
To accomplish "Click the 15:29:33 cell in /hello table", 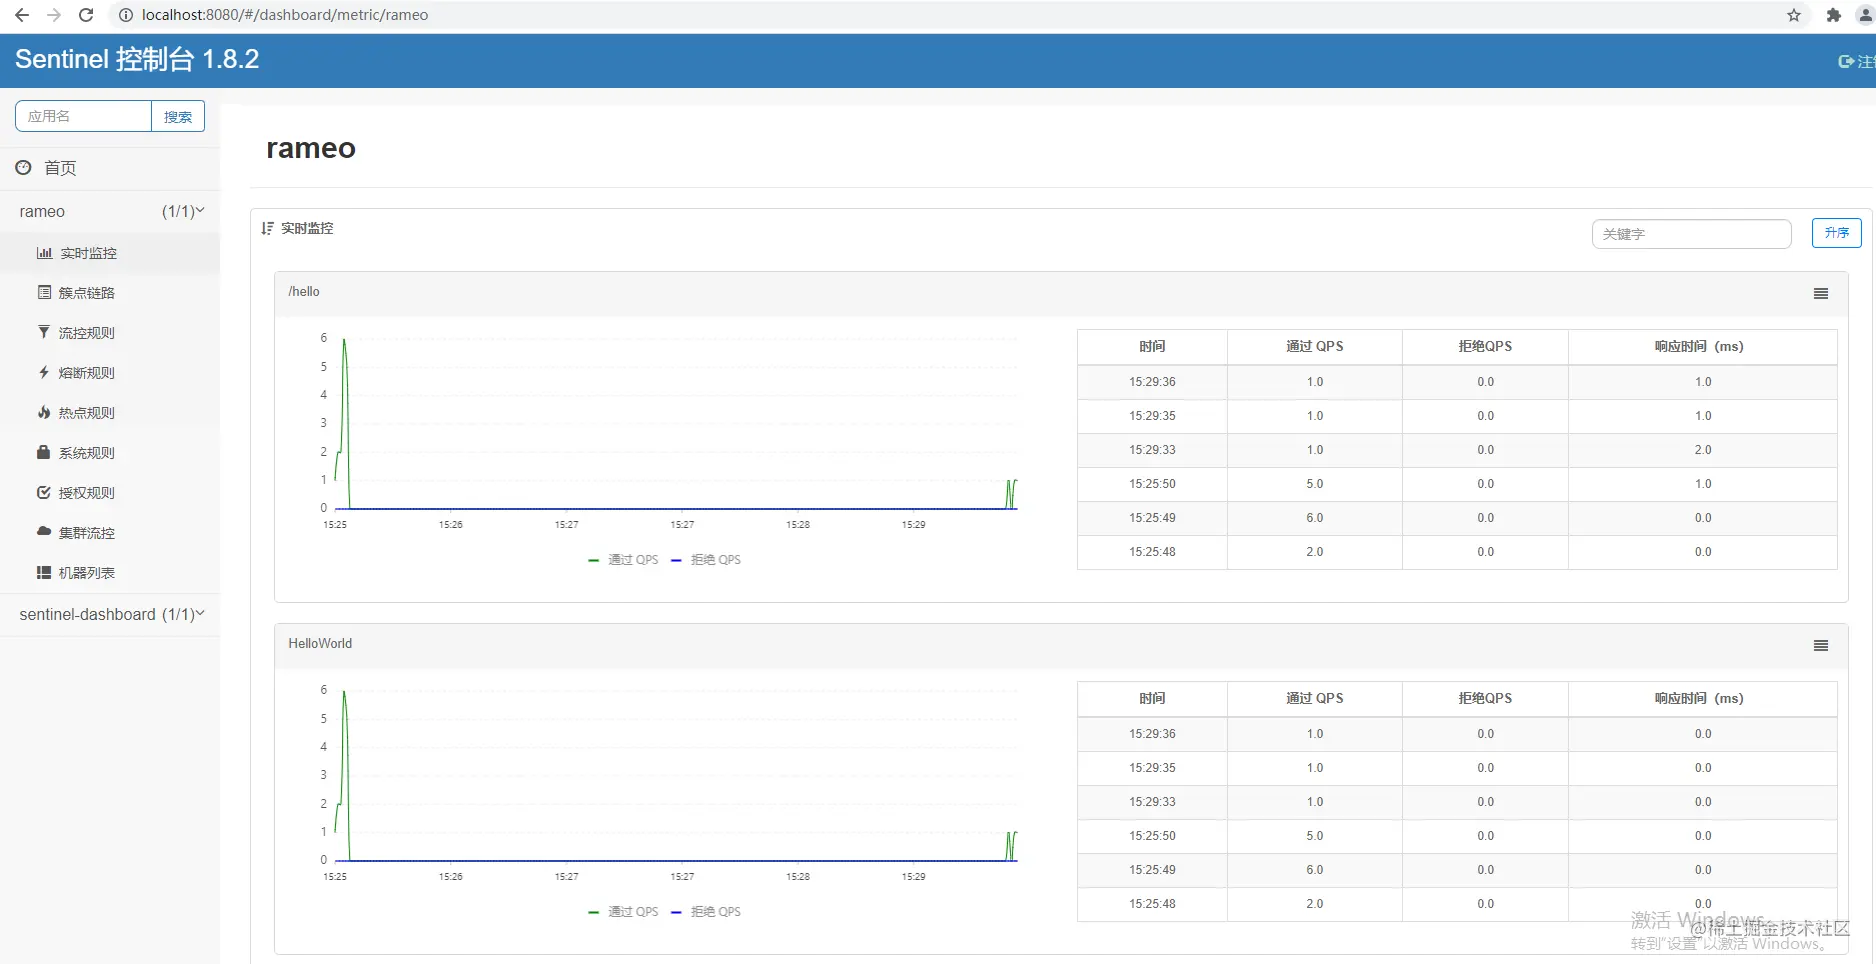I will 1152,450.
